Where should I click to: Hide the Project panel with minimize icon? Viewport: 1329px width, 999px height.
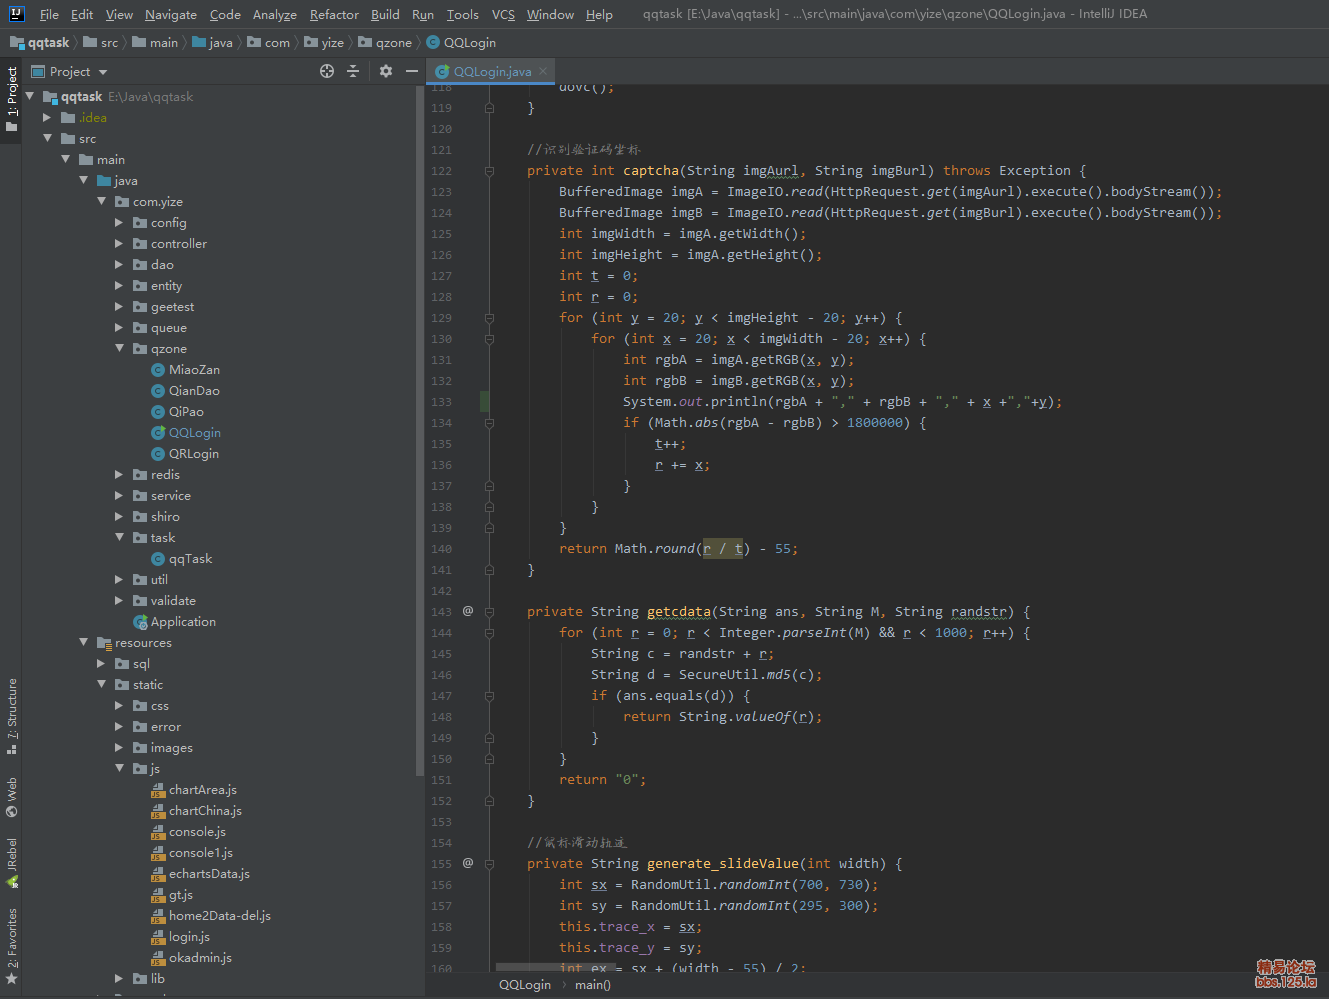[411, 71]
